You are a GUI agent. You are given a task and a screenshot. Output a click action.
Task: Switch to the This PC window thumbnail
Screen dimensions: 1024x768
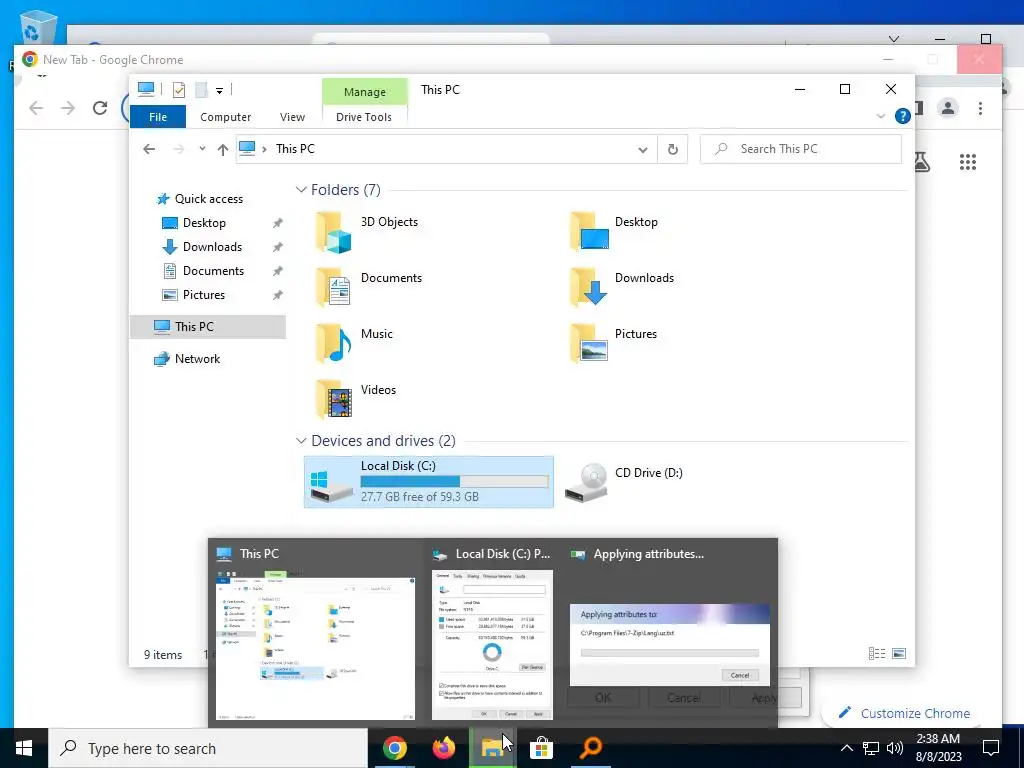click(315, 633)
